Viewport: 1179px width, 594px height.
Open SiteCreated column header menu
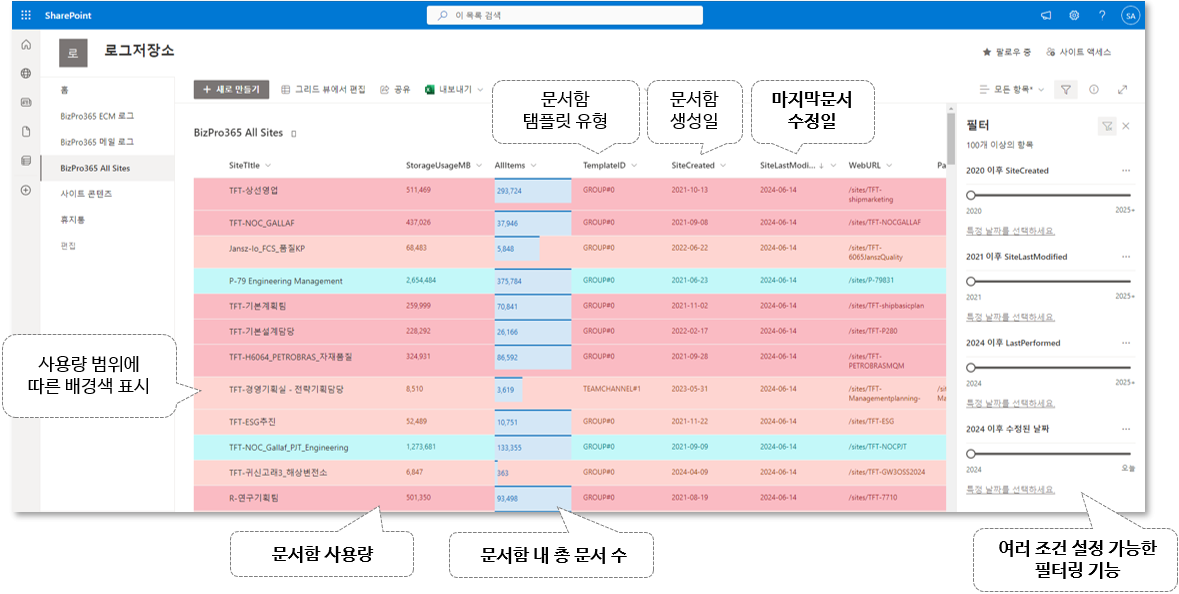[x=699, y=165]
